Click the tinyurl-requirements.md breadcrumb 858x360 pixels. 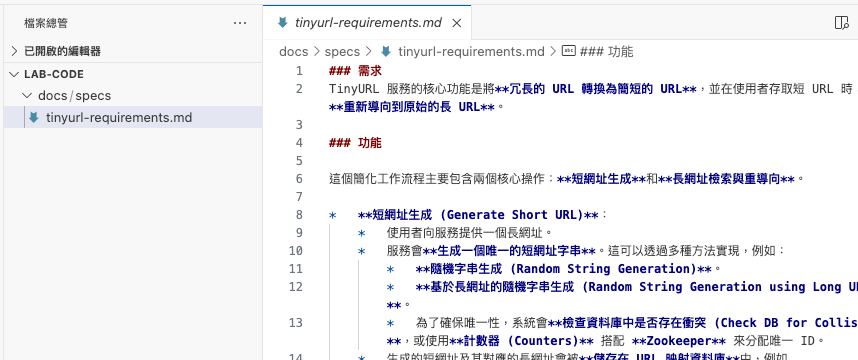point(471,52)
